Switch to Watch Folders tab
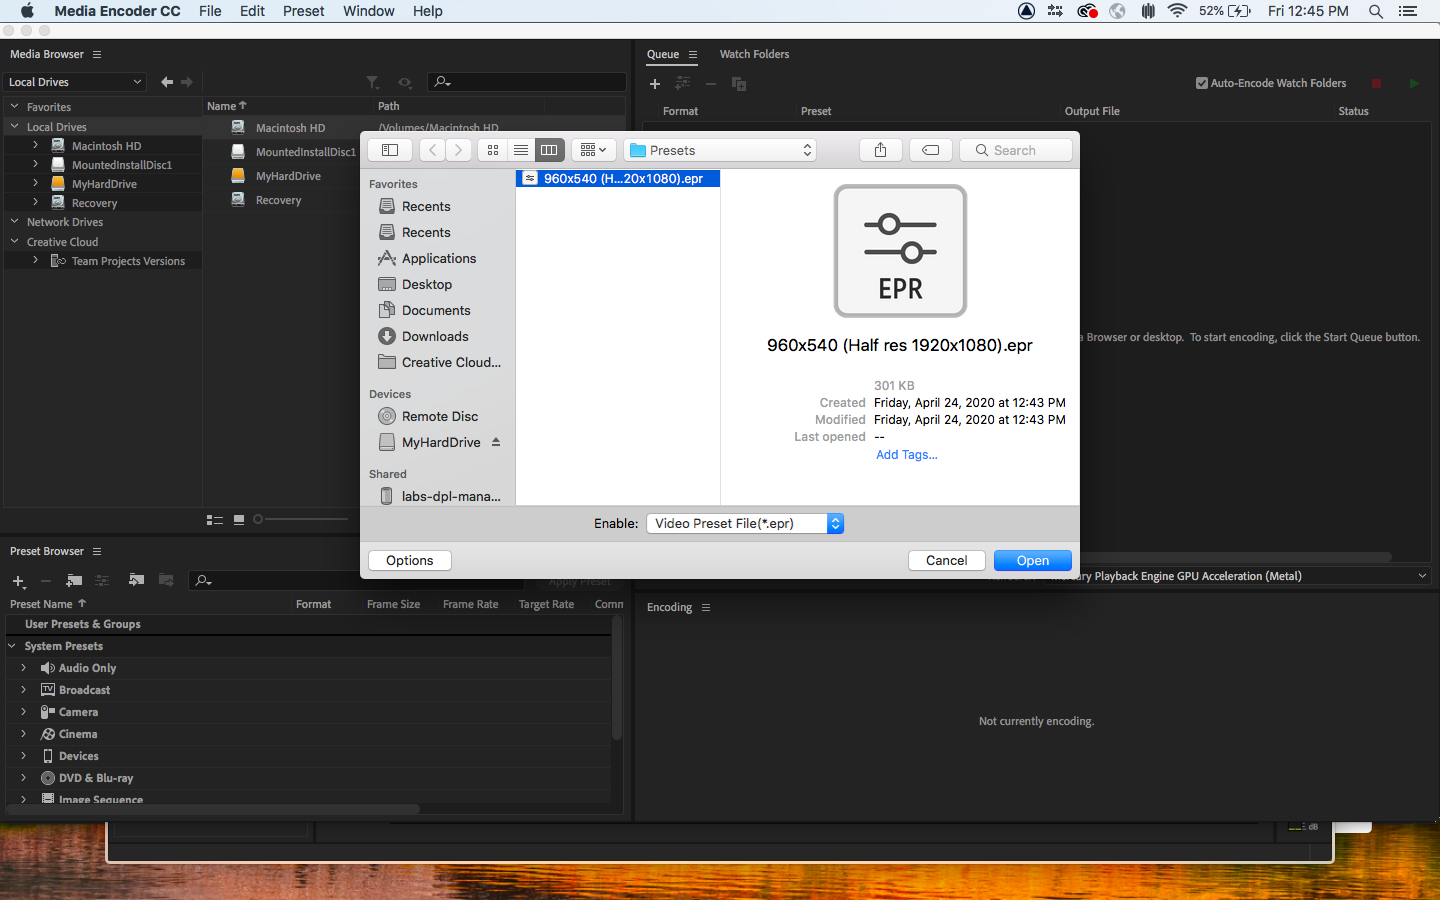Viewport: 1440px width, 900px height. pyautogui.click(x=754, y=55)
